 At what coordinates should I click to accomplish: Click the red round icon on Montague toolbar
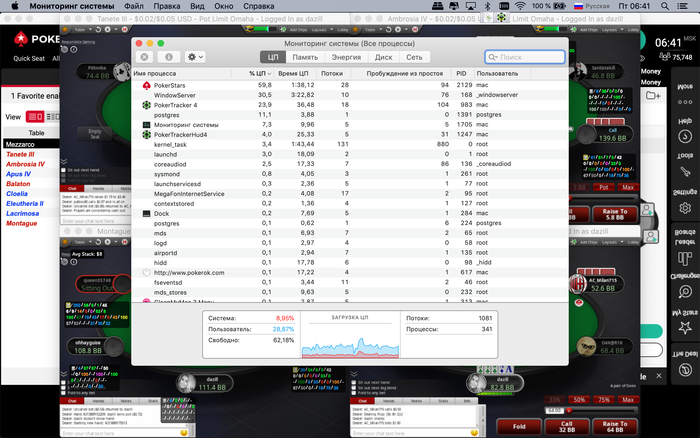pyautogui.click(x=125, y=242)
